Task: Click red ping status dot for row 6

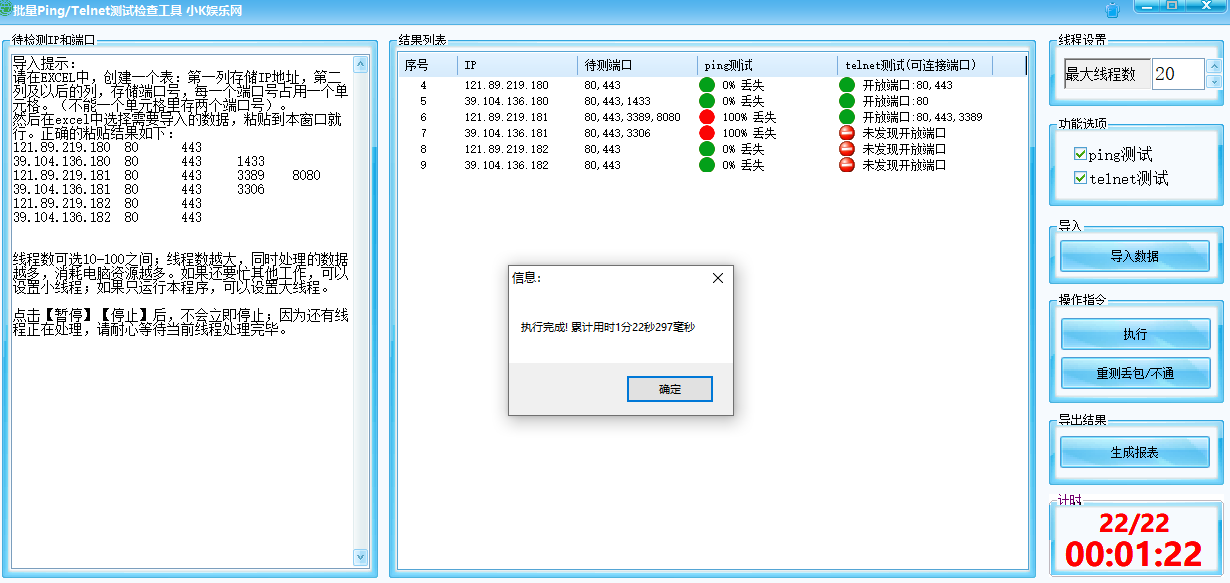Action: [707, 117]
